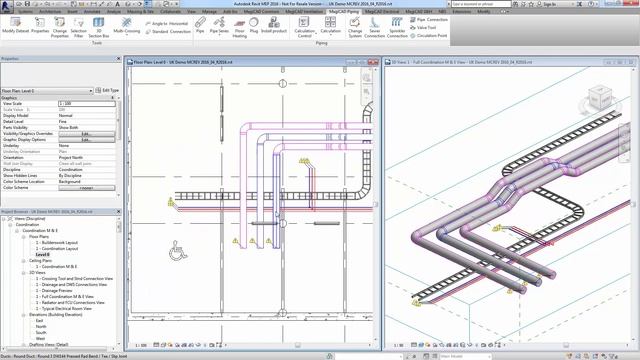
Task: Click the Edit Type button
Action: (x=107, y=90)
